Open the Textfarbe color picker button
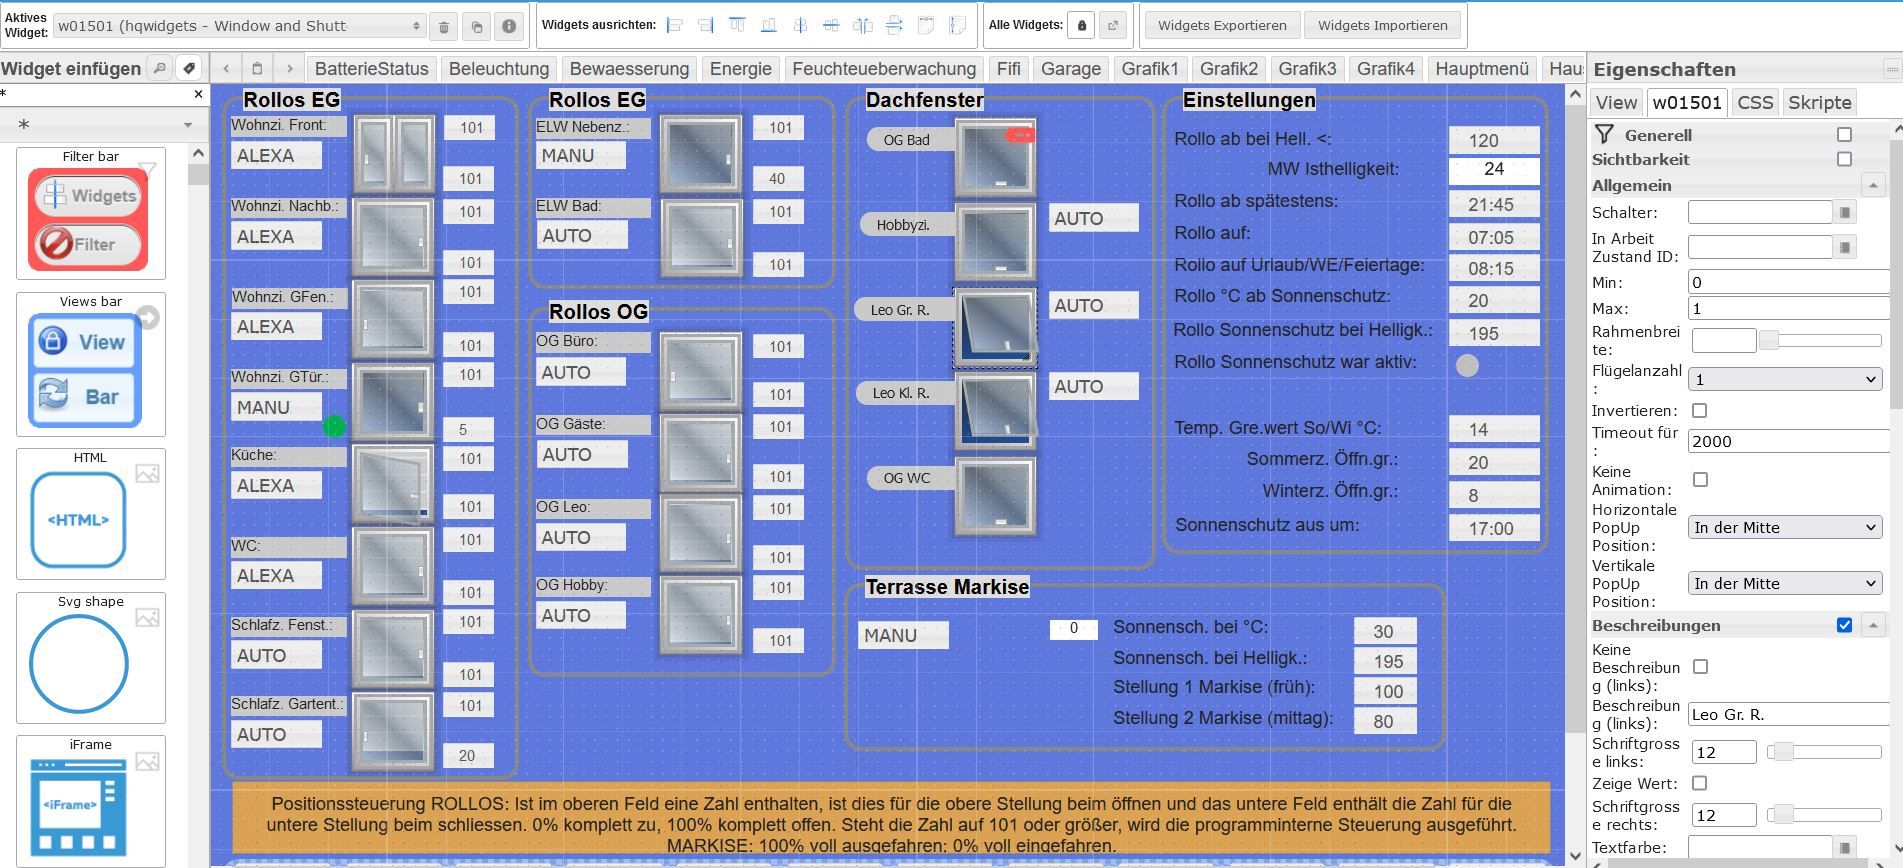This screenshot has width=1903, height=868. (x=1845, y=847)
